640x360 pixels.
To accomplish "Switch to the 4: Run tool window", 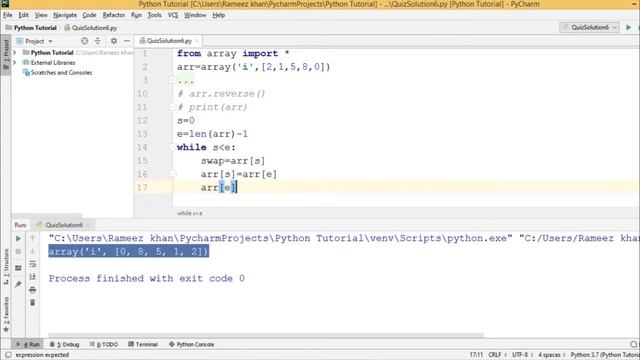I will pyautogui.click(x=28, y=344).
